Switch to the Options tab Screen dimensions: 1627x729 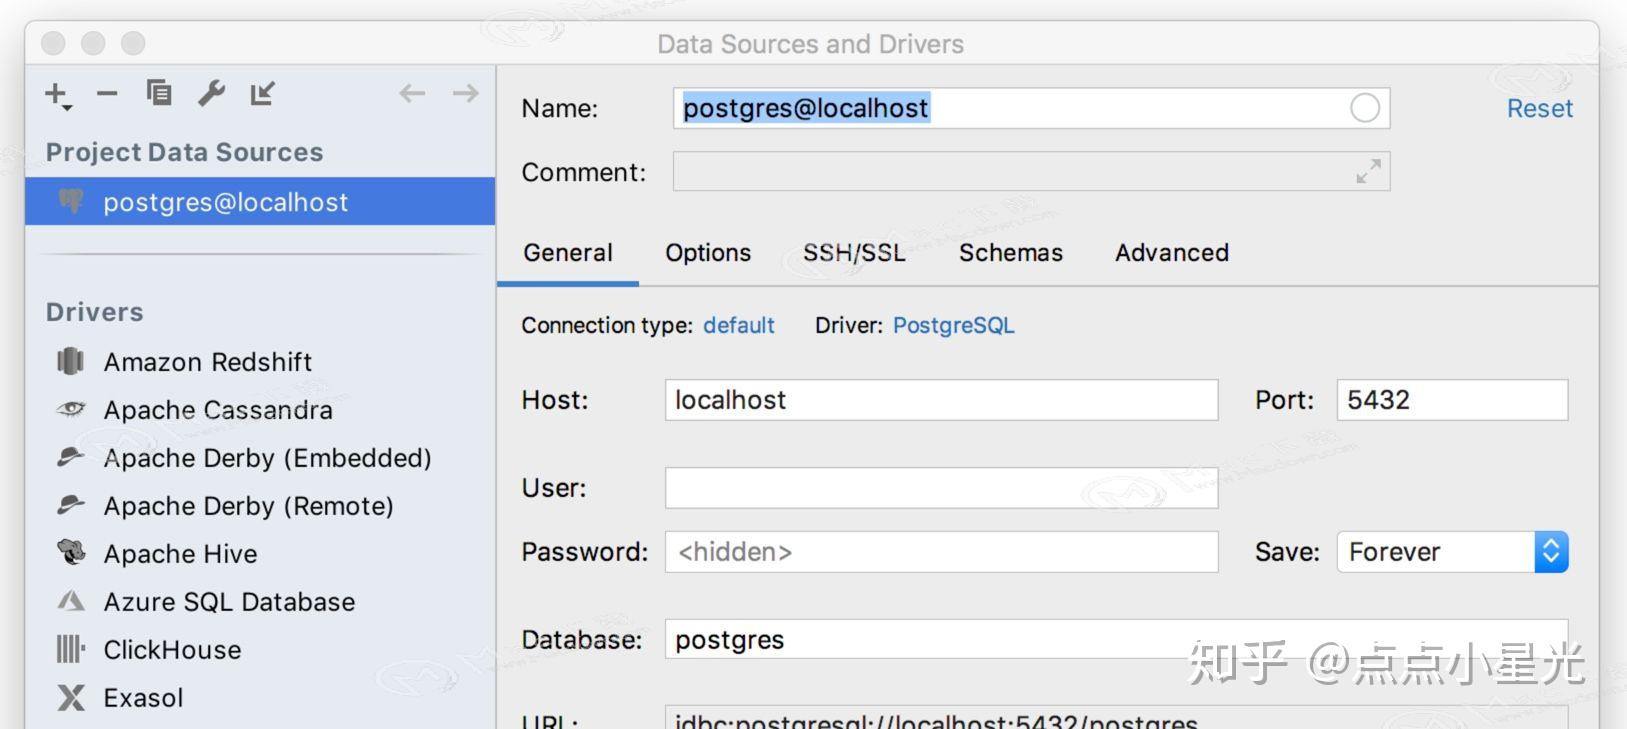pyautogui.click(x=708, y=253)
